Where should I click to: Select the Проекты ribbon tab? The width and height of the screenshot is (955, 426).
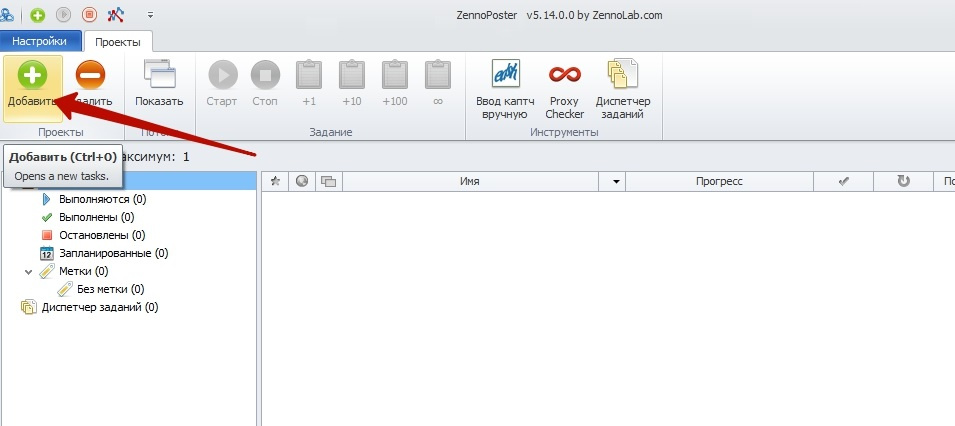[x=118, y=41]
